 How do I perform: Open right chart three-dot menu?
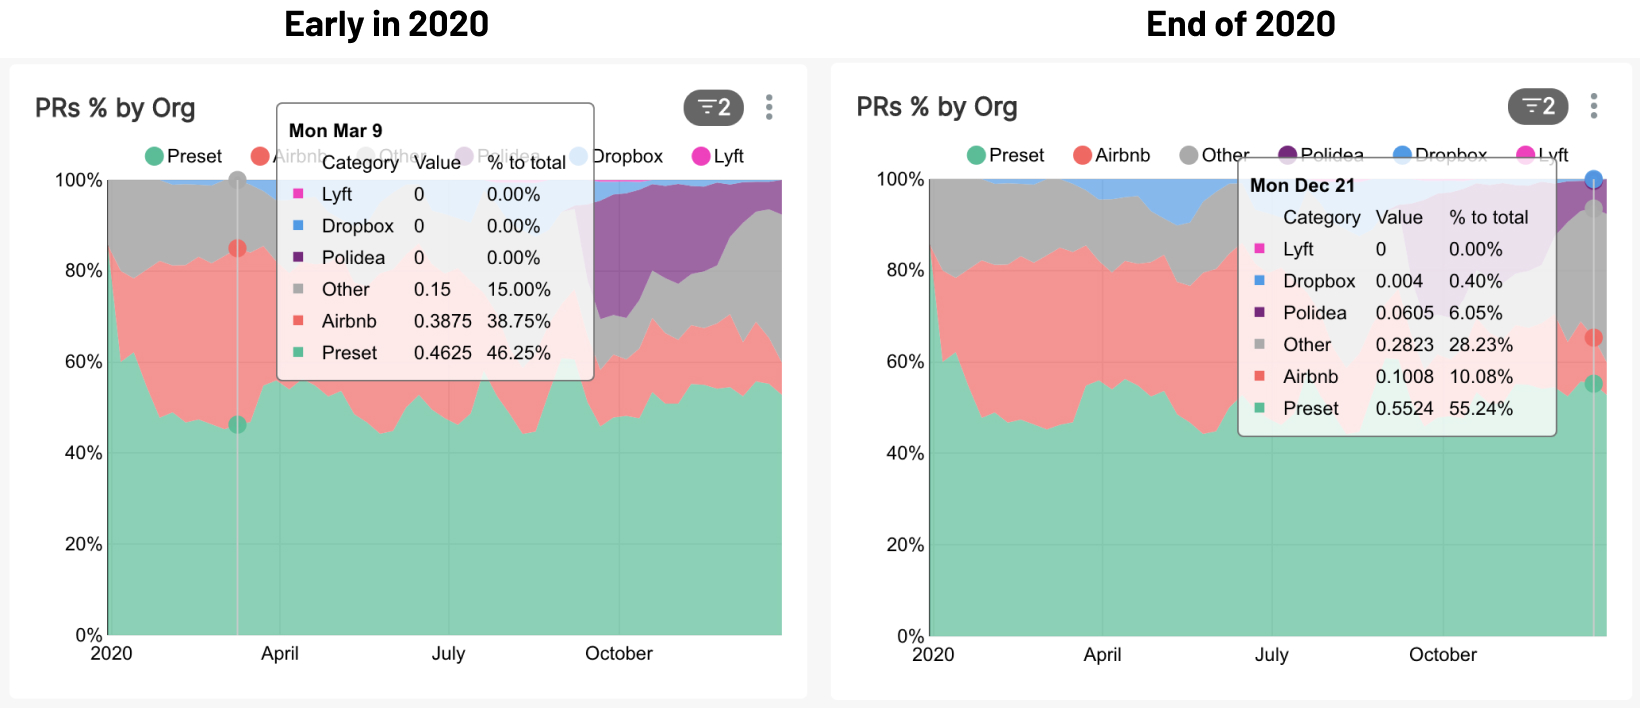point(1593,106)
